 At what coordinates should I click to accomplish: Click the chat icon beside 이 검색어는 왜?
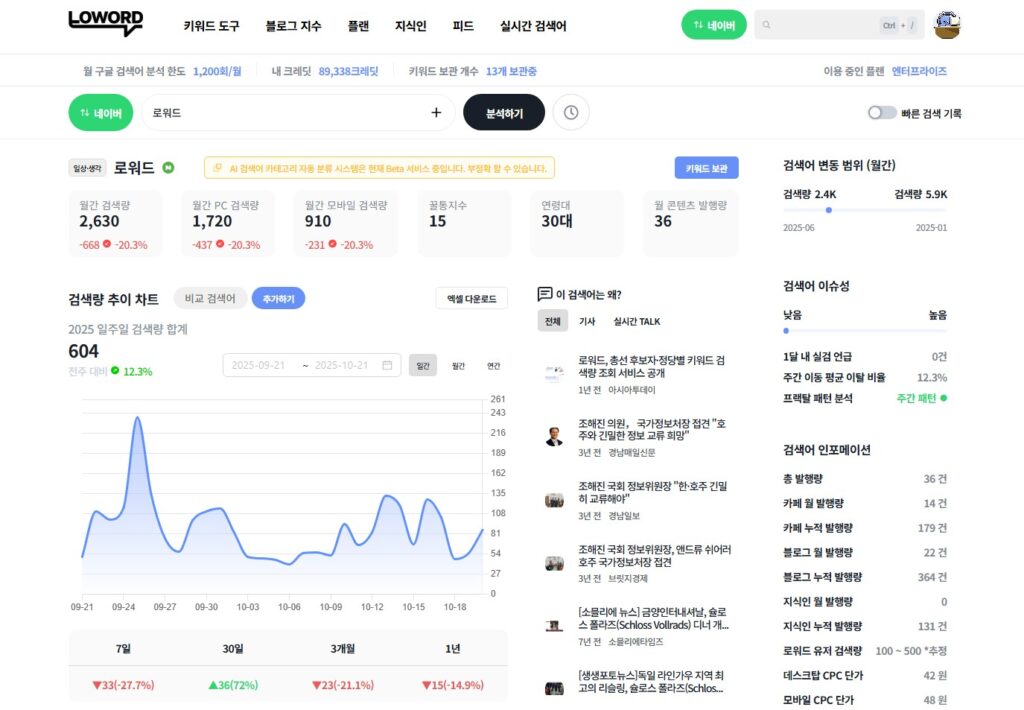(x=545, y=294)
